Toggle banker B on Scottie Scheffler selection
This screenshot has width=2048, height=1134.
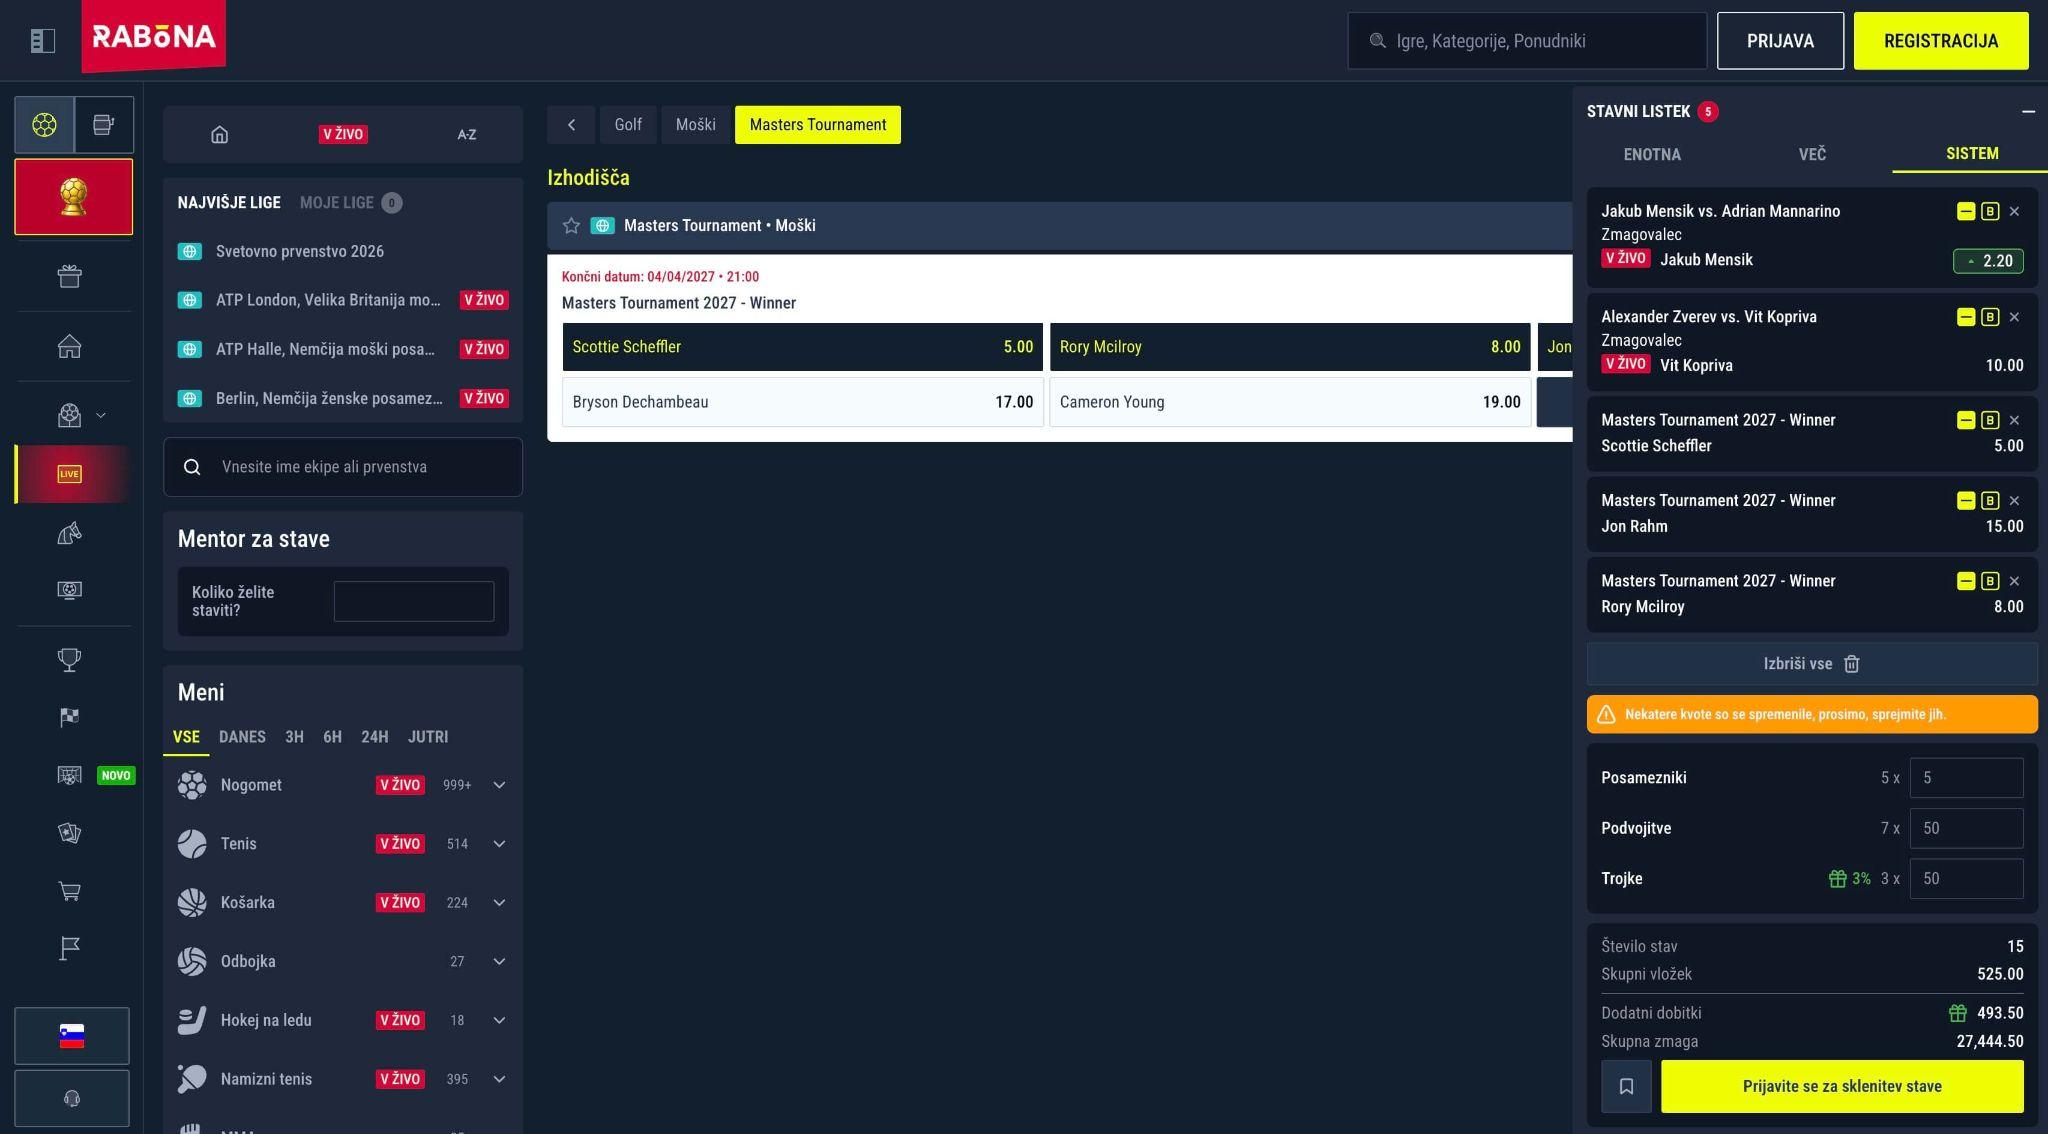click(x=1989, y=421)
